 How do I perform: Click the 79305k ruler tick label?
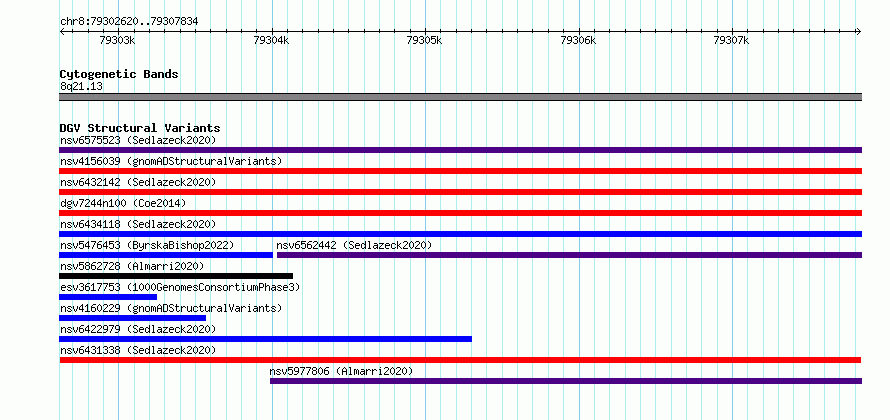pos(425,40)
